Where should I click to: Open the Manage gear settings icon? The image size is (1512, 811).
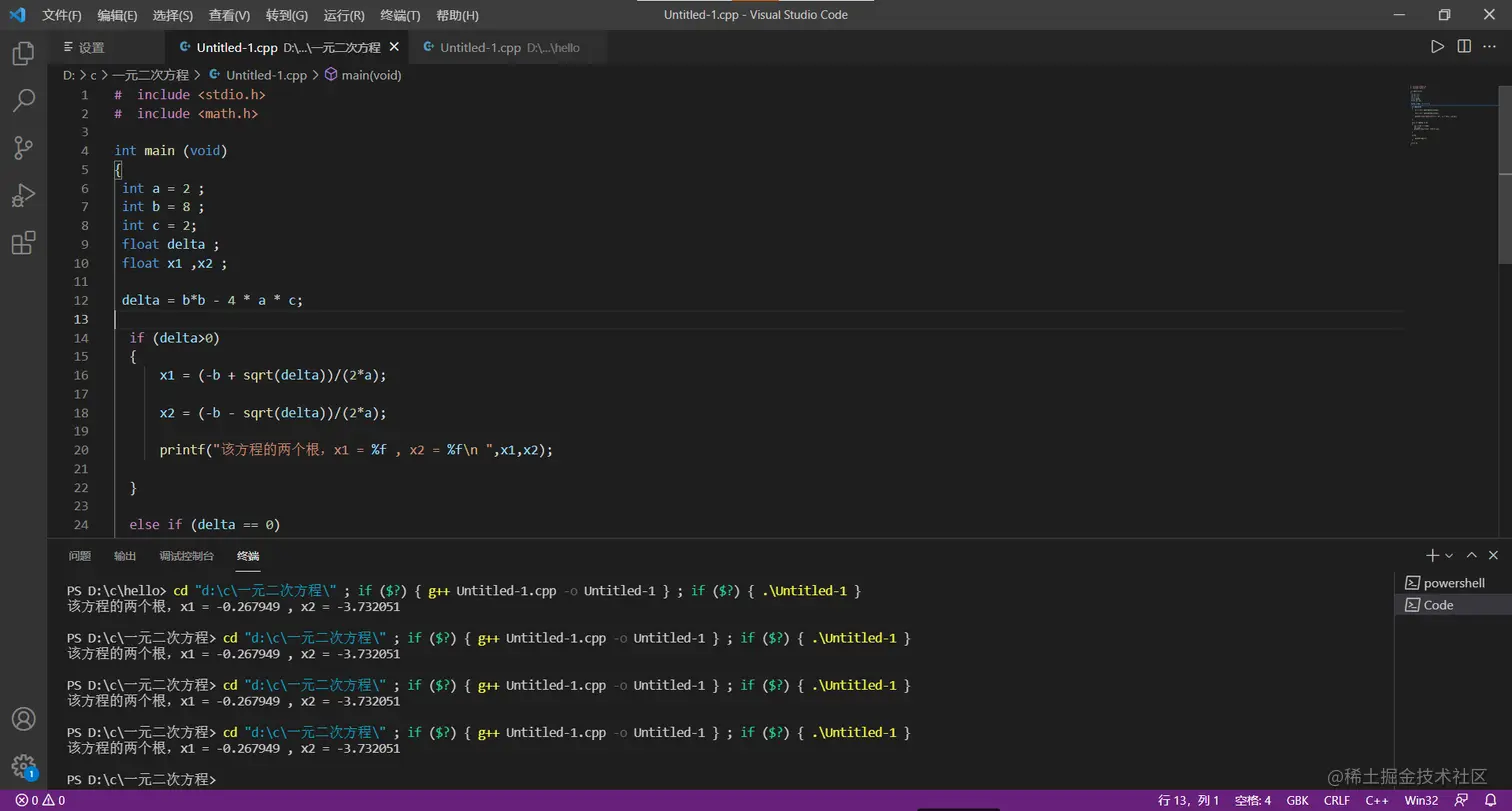(23, 767)
